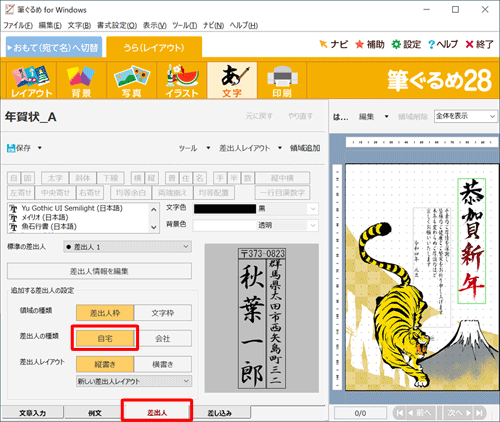Open 編集(E) menu in menu bar

coord(50,25)
